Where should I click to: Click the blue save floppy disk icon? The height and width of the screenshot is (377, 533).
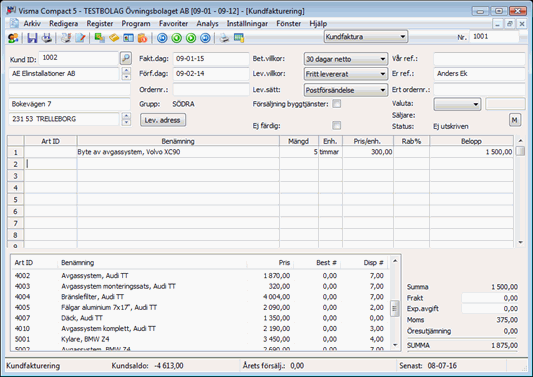(32, 38)
